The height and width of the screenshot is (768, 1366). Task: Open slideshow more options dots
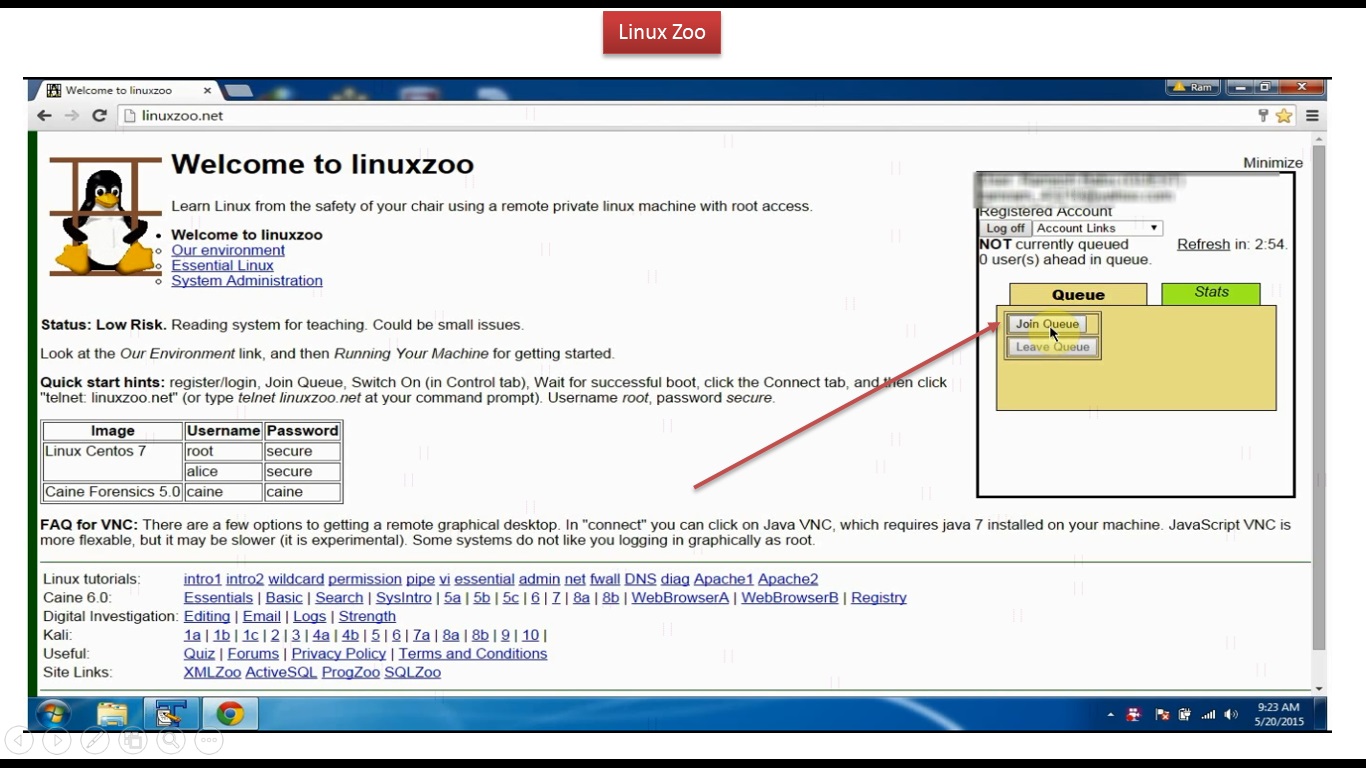pyautogui.click(x=209, y=741)
